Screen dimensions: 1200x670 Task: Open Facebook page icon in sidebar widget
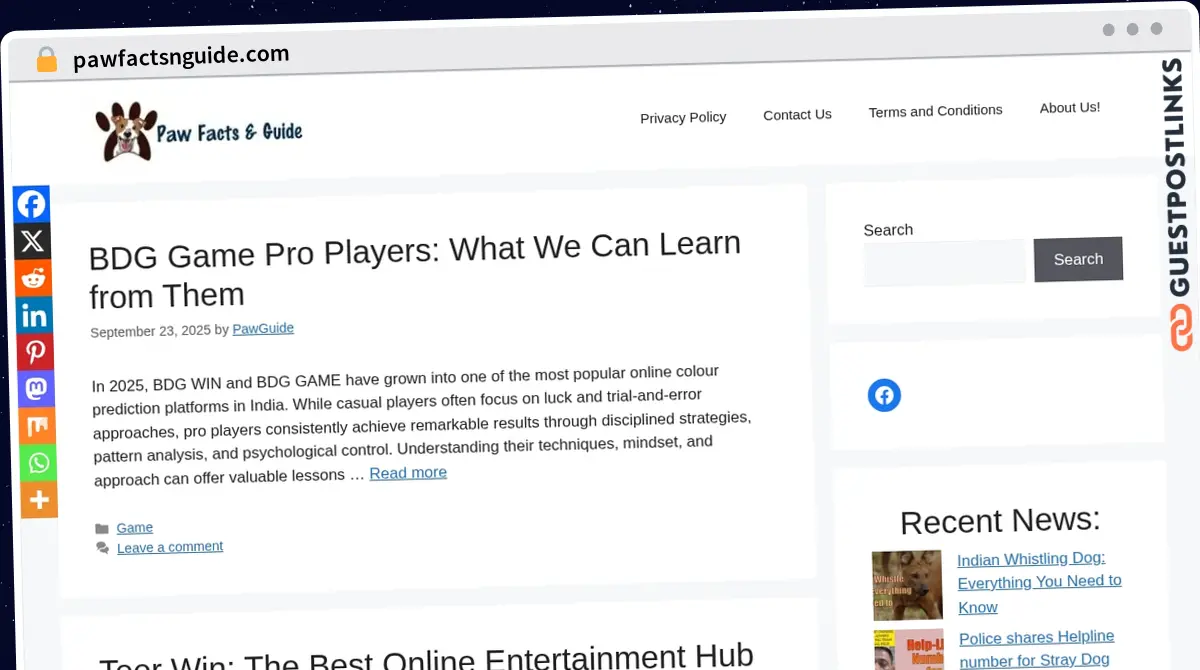click(884, 395)
